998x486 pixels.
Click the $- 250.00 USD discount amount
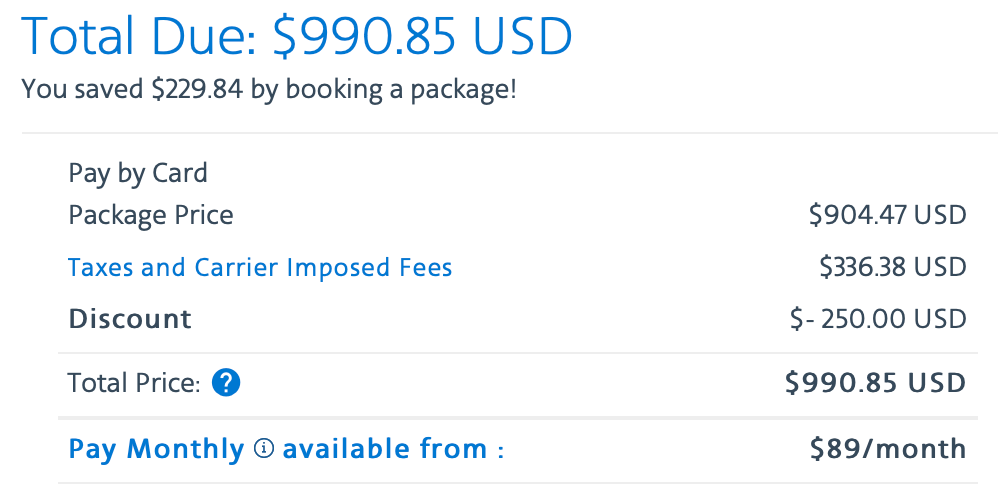tap(878, 319)
